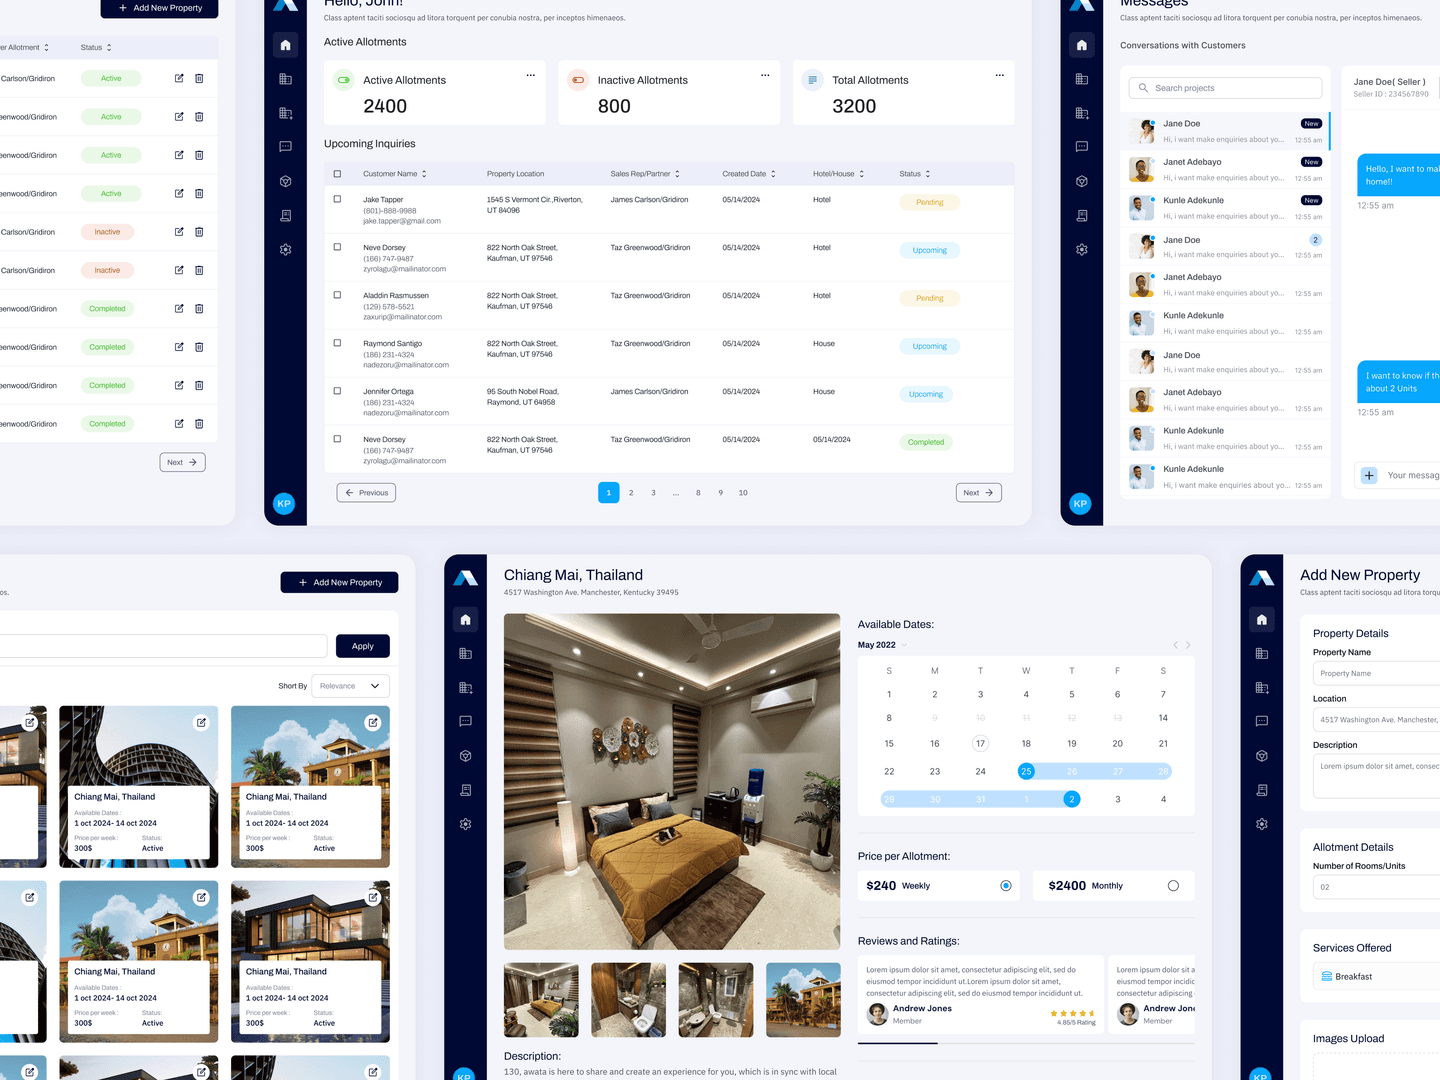Tick the select-all checkbox in inquiries table header
The width and height of the screenshot is (1440, 1080).
(x=337, y=174)
